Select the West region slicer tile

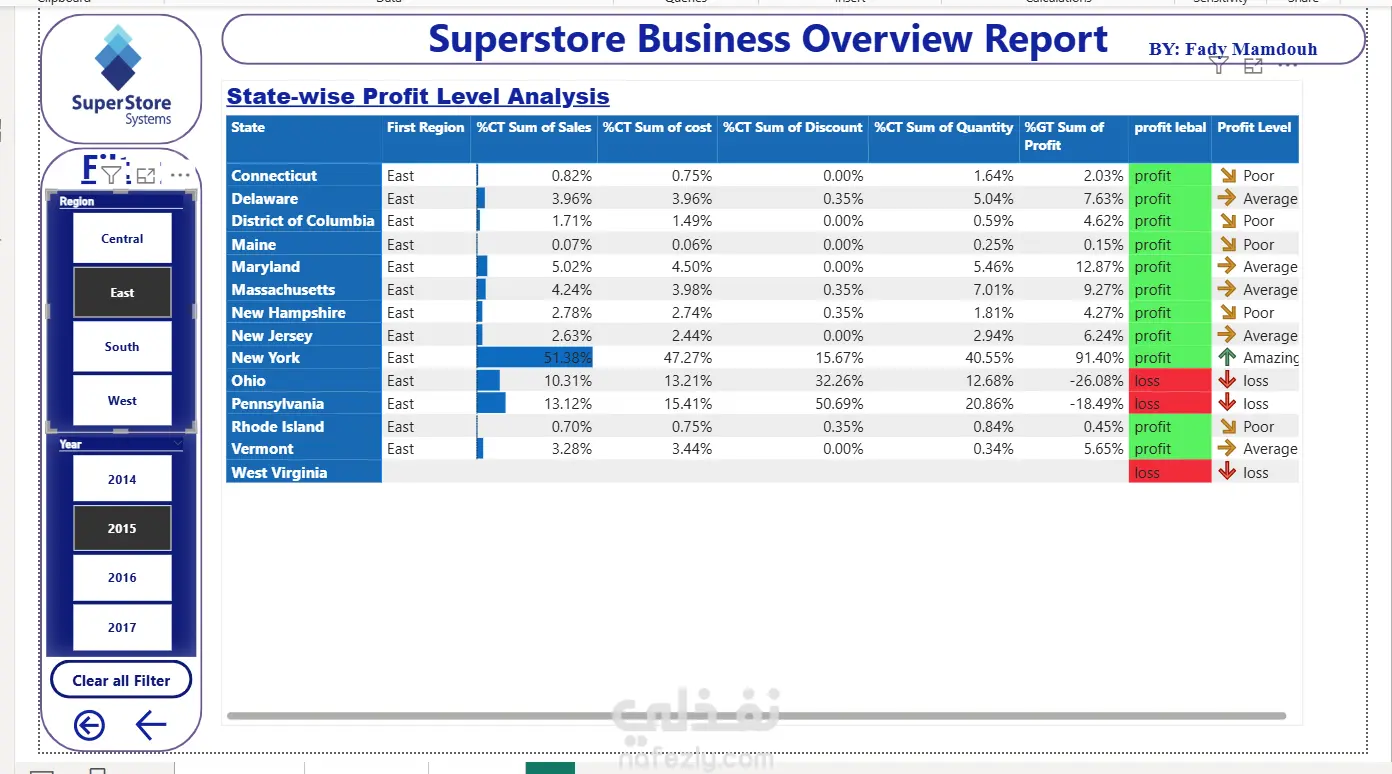122,400
